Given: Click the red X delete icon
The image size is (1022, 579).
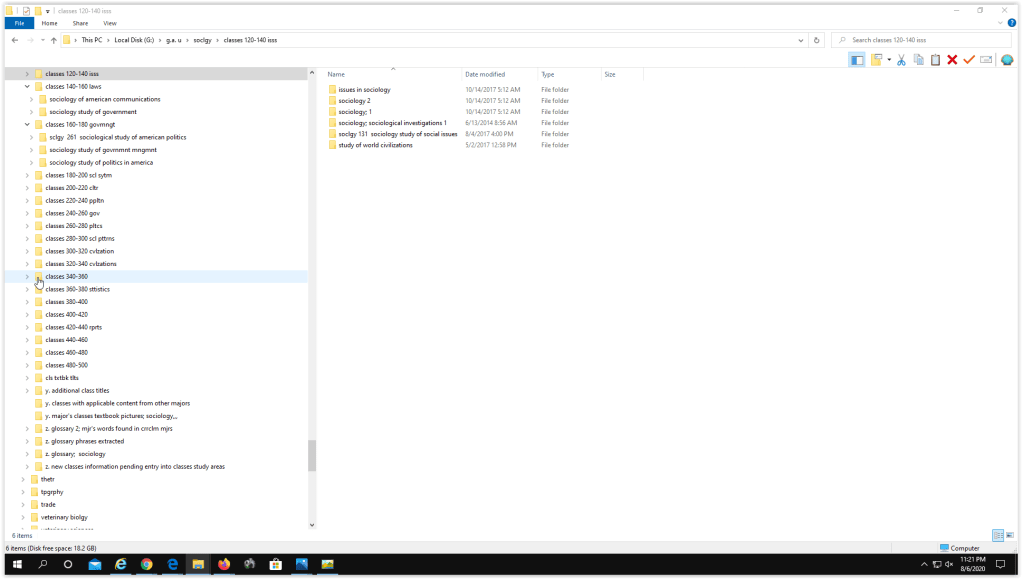Looking at the screenshot, I should pos(952,60).
